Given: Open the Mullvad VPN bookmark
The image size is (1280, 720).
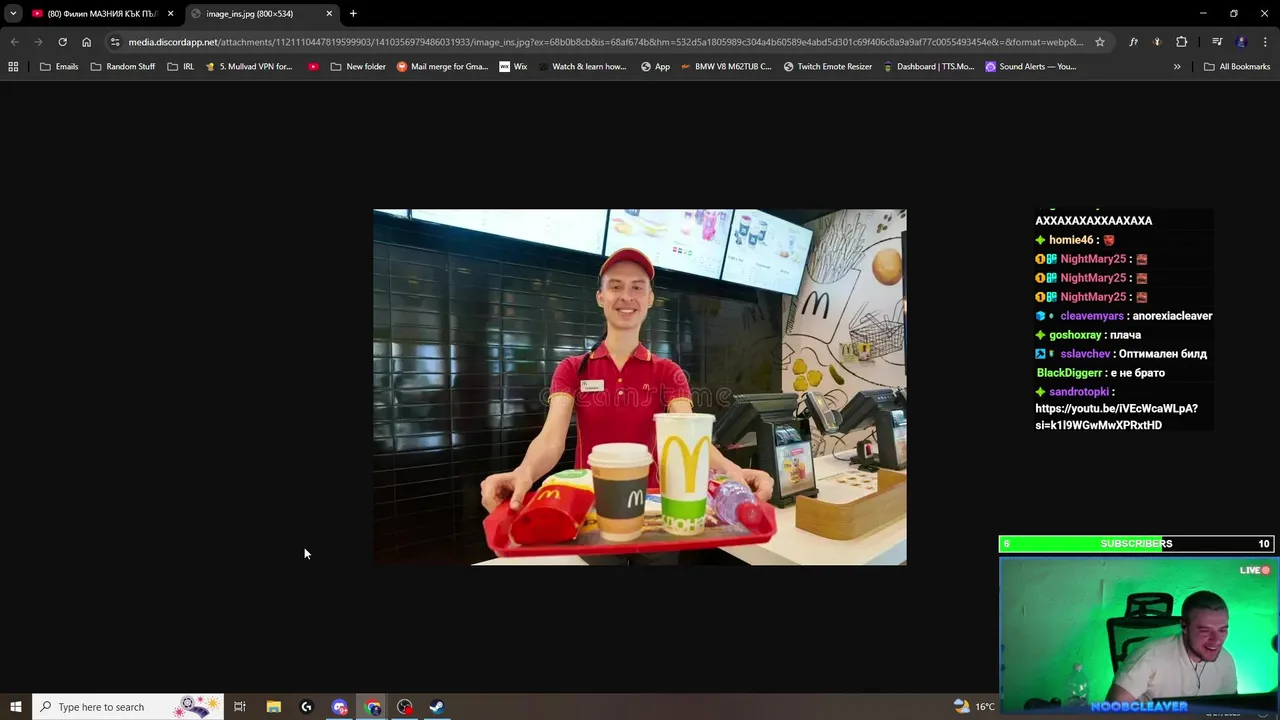Looking at the screenshot, I should point(249,67).
